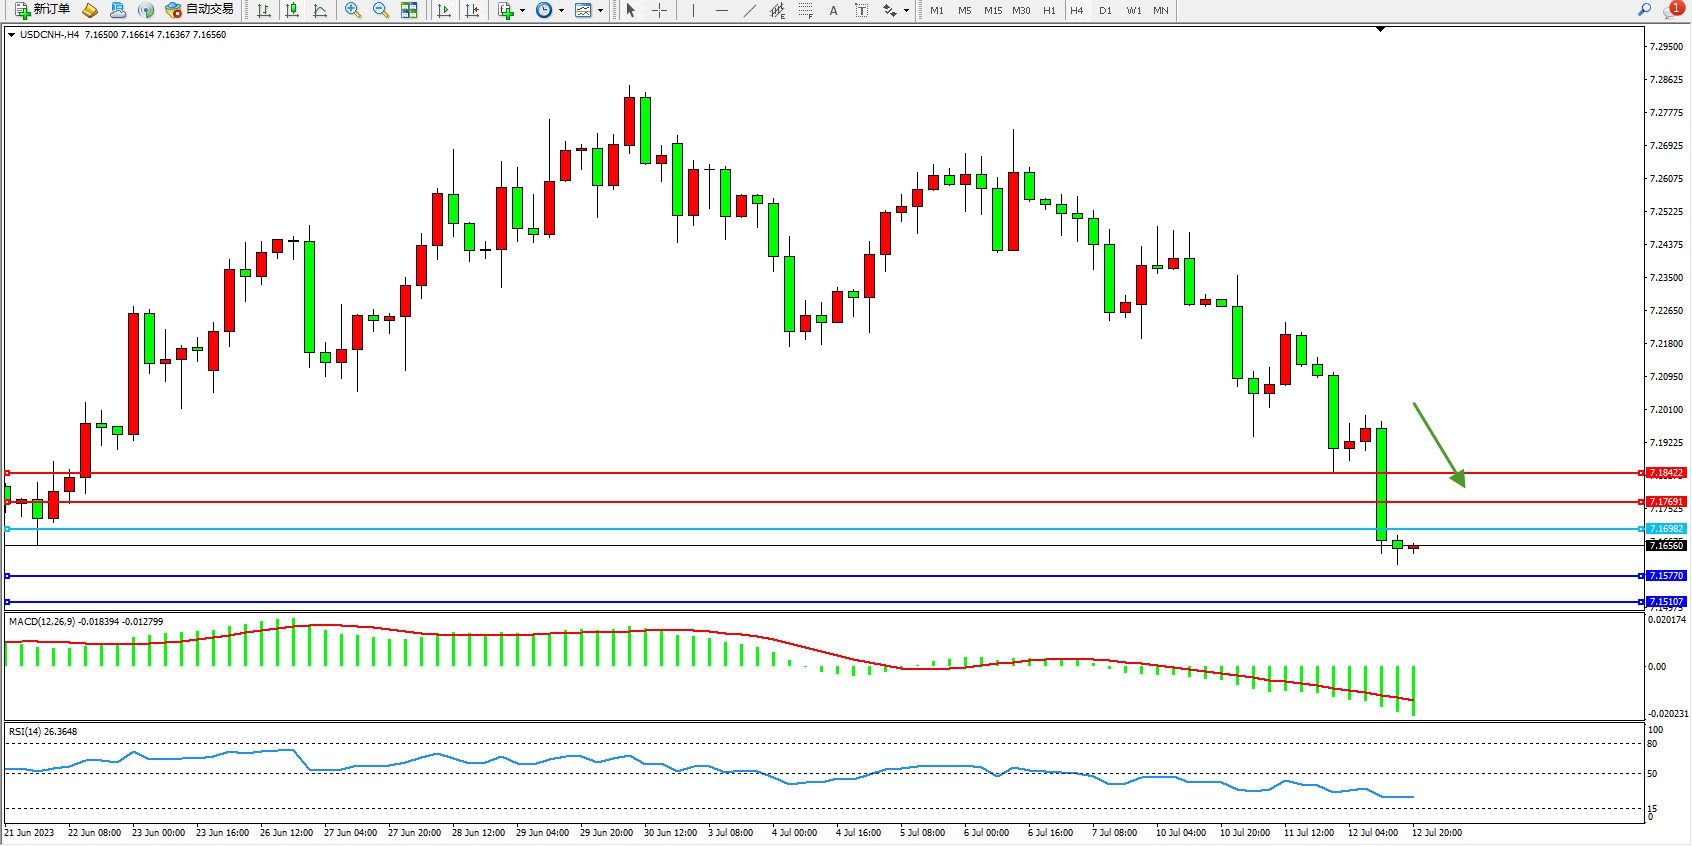Viewport: 1692px width, 846px height.
Task: Open the chart templates dropdown arrow
Action: [600, 11]
